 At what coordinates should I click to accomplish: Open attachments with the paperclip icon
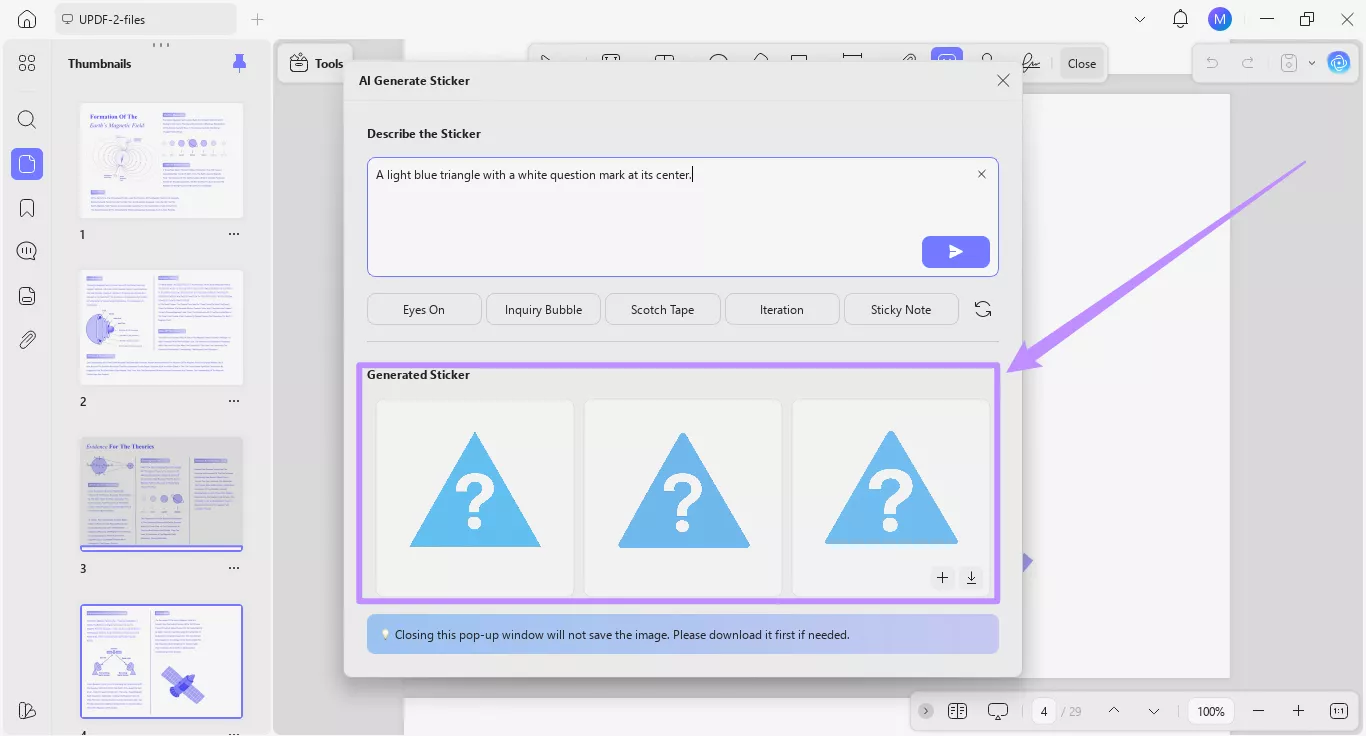coord(27,339)
